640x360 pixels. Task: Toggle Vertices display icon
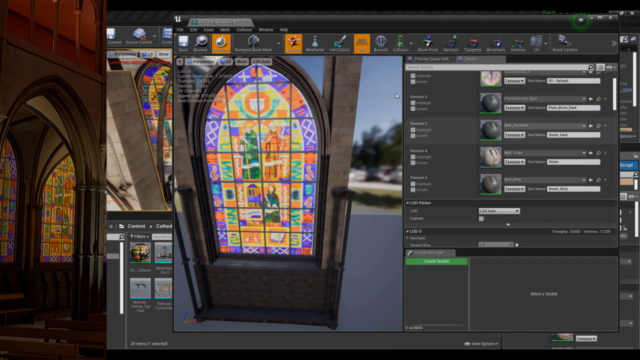(518, 43)
